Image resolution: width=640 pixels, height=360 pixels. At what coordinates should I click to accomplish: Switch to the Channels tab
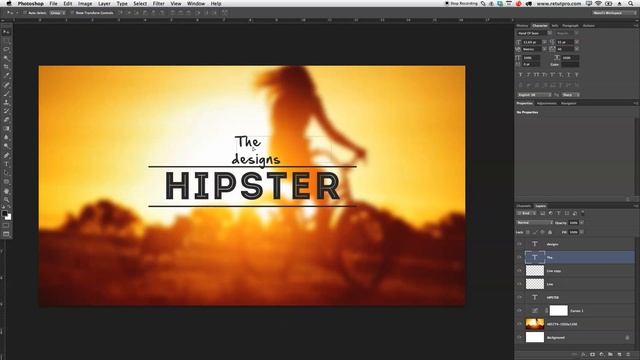[524, 206]
